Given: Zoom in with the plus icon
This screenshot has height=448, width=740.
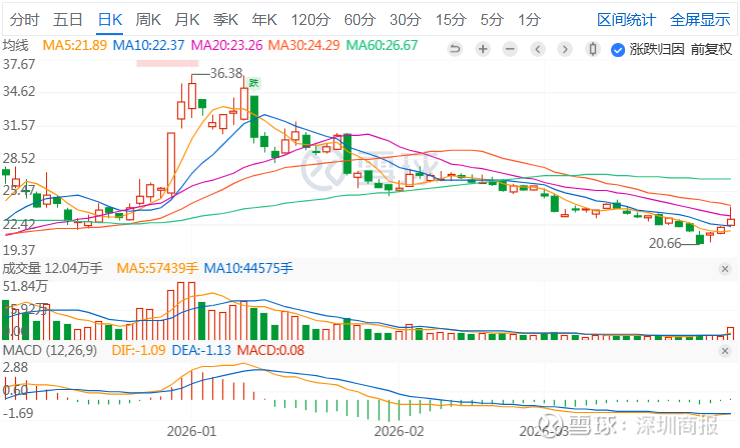Looking at the screenshot, I should [483, 48].
